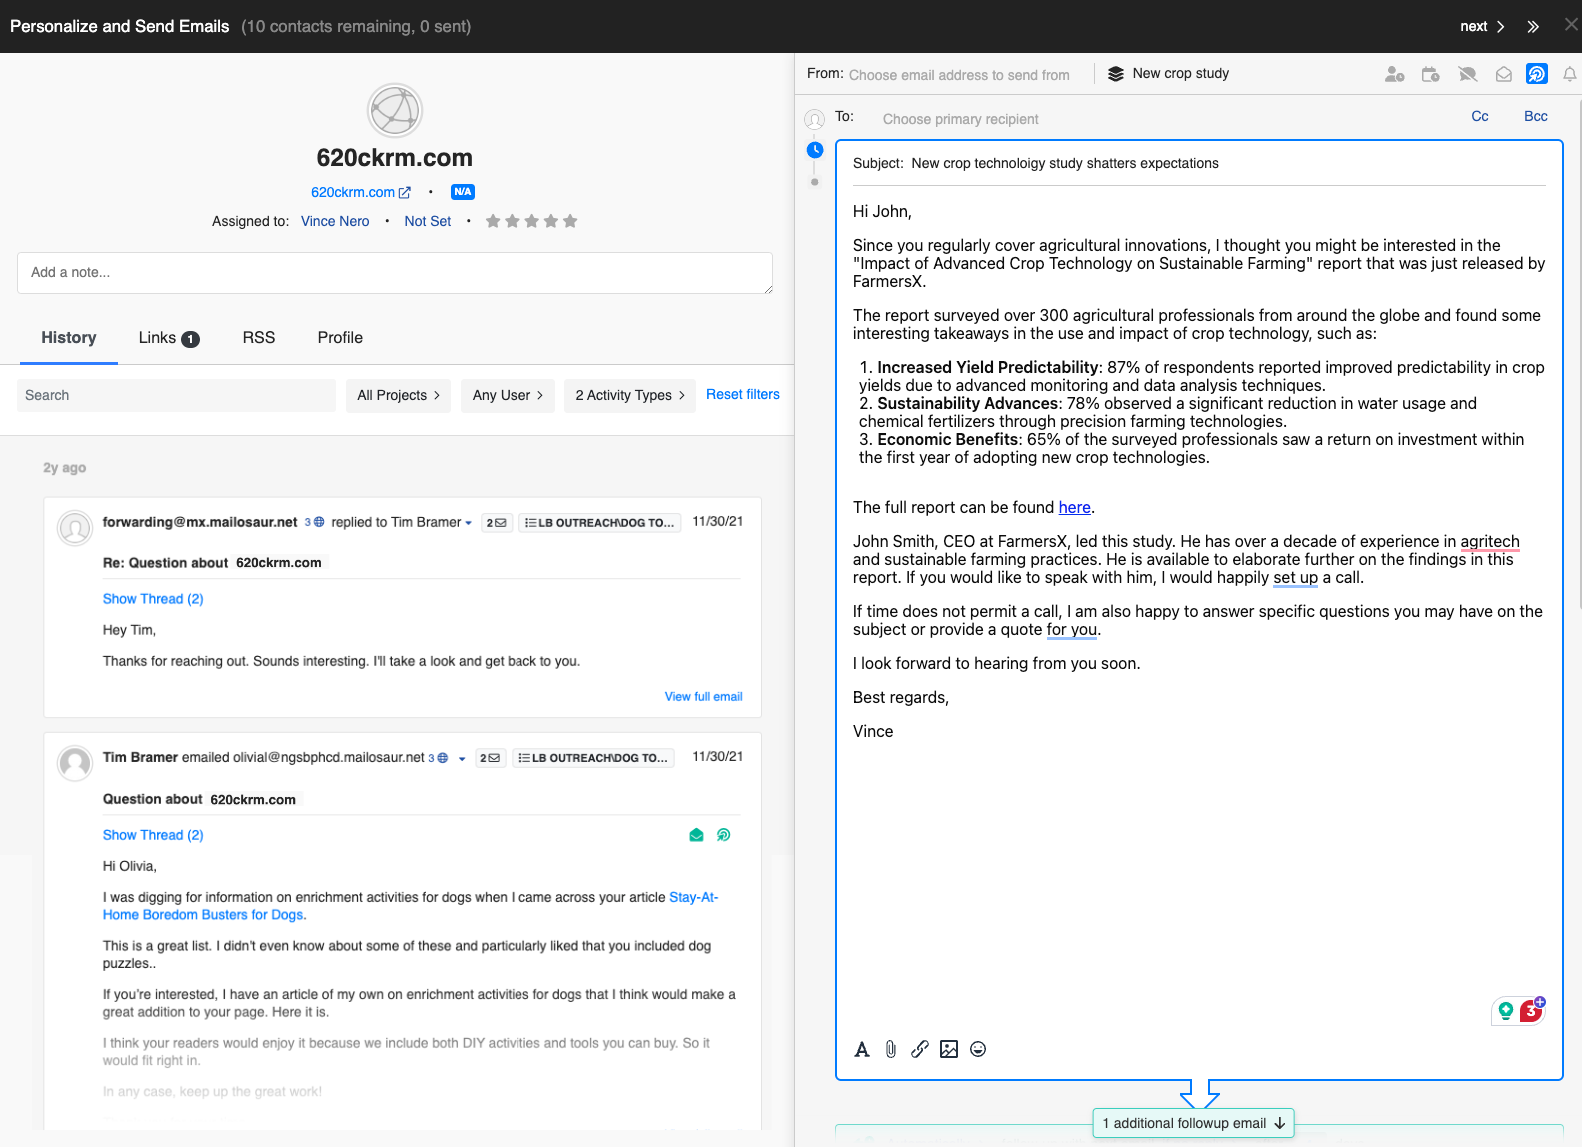The image size is (1582, 1147).
Task: Click the bell reminder icon
Action: coord(1569,74)
